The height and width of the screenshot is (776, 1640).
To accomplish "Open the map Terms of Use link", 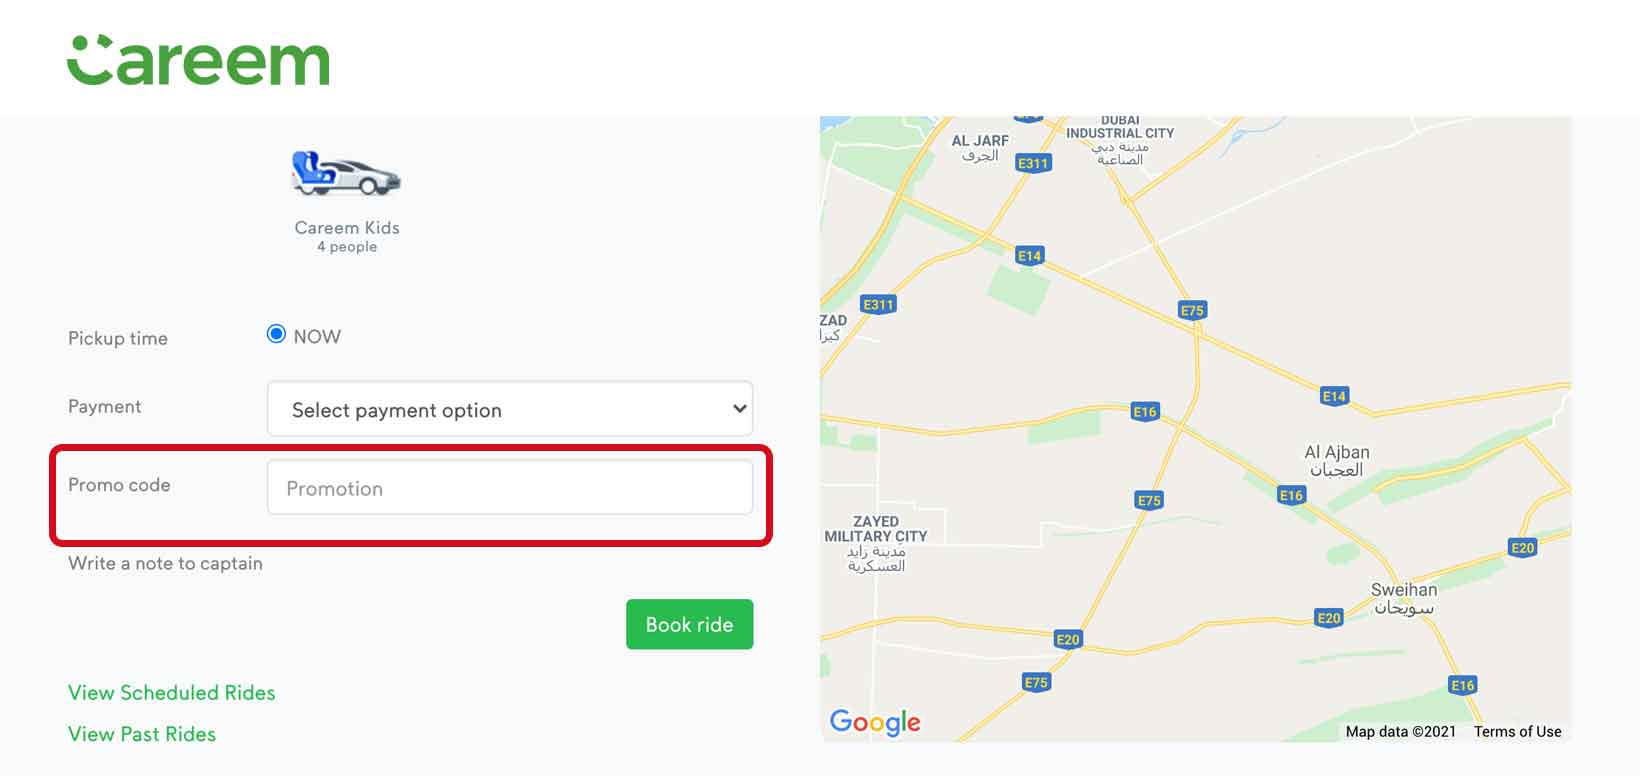I will [1517, 731].
